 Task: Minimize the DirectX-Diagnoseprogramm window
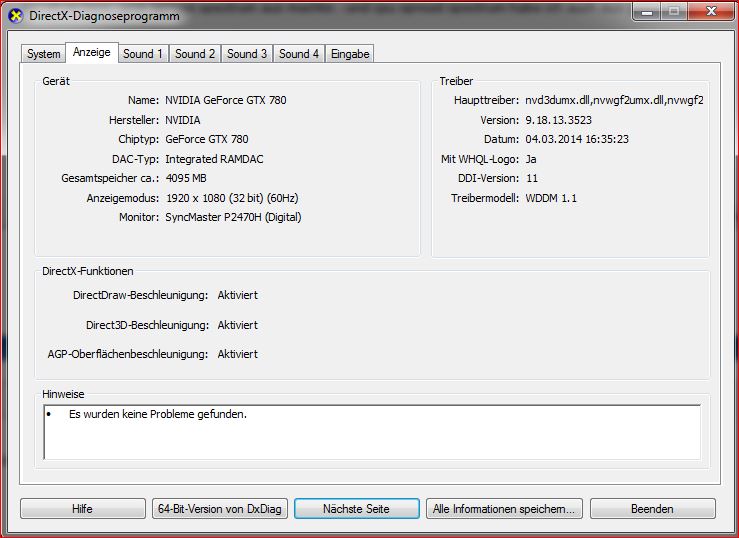click(647, 11)
